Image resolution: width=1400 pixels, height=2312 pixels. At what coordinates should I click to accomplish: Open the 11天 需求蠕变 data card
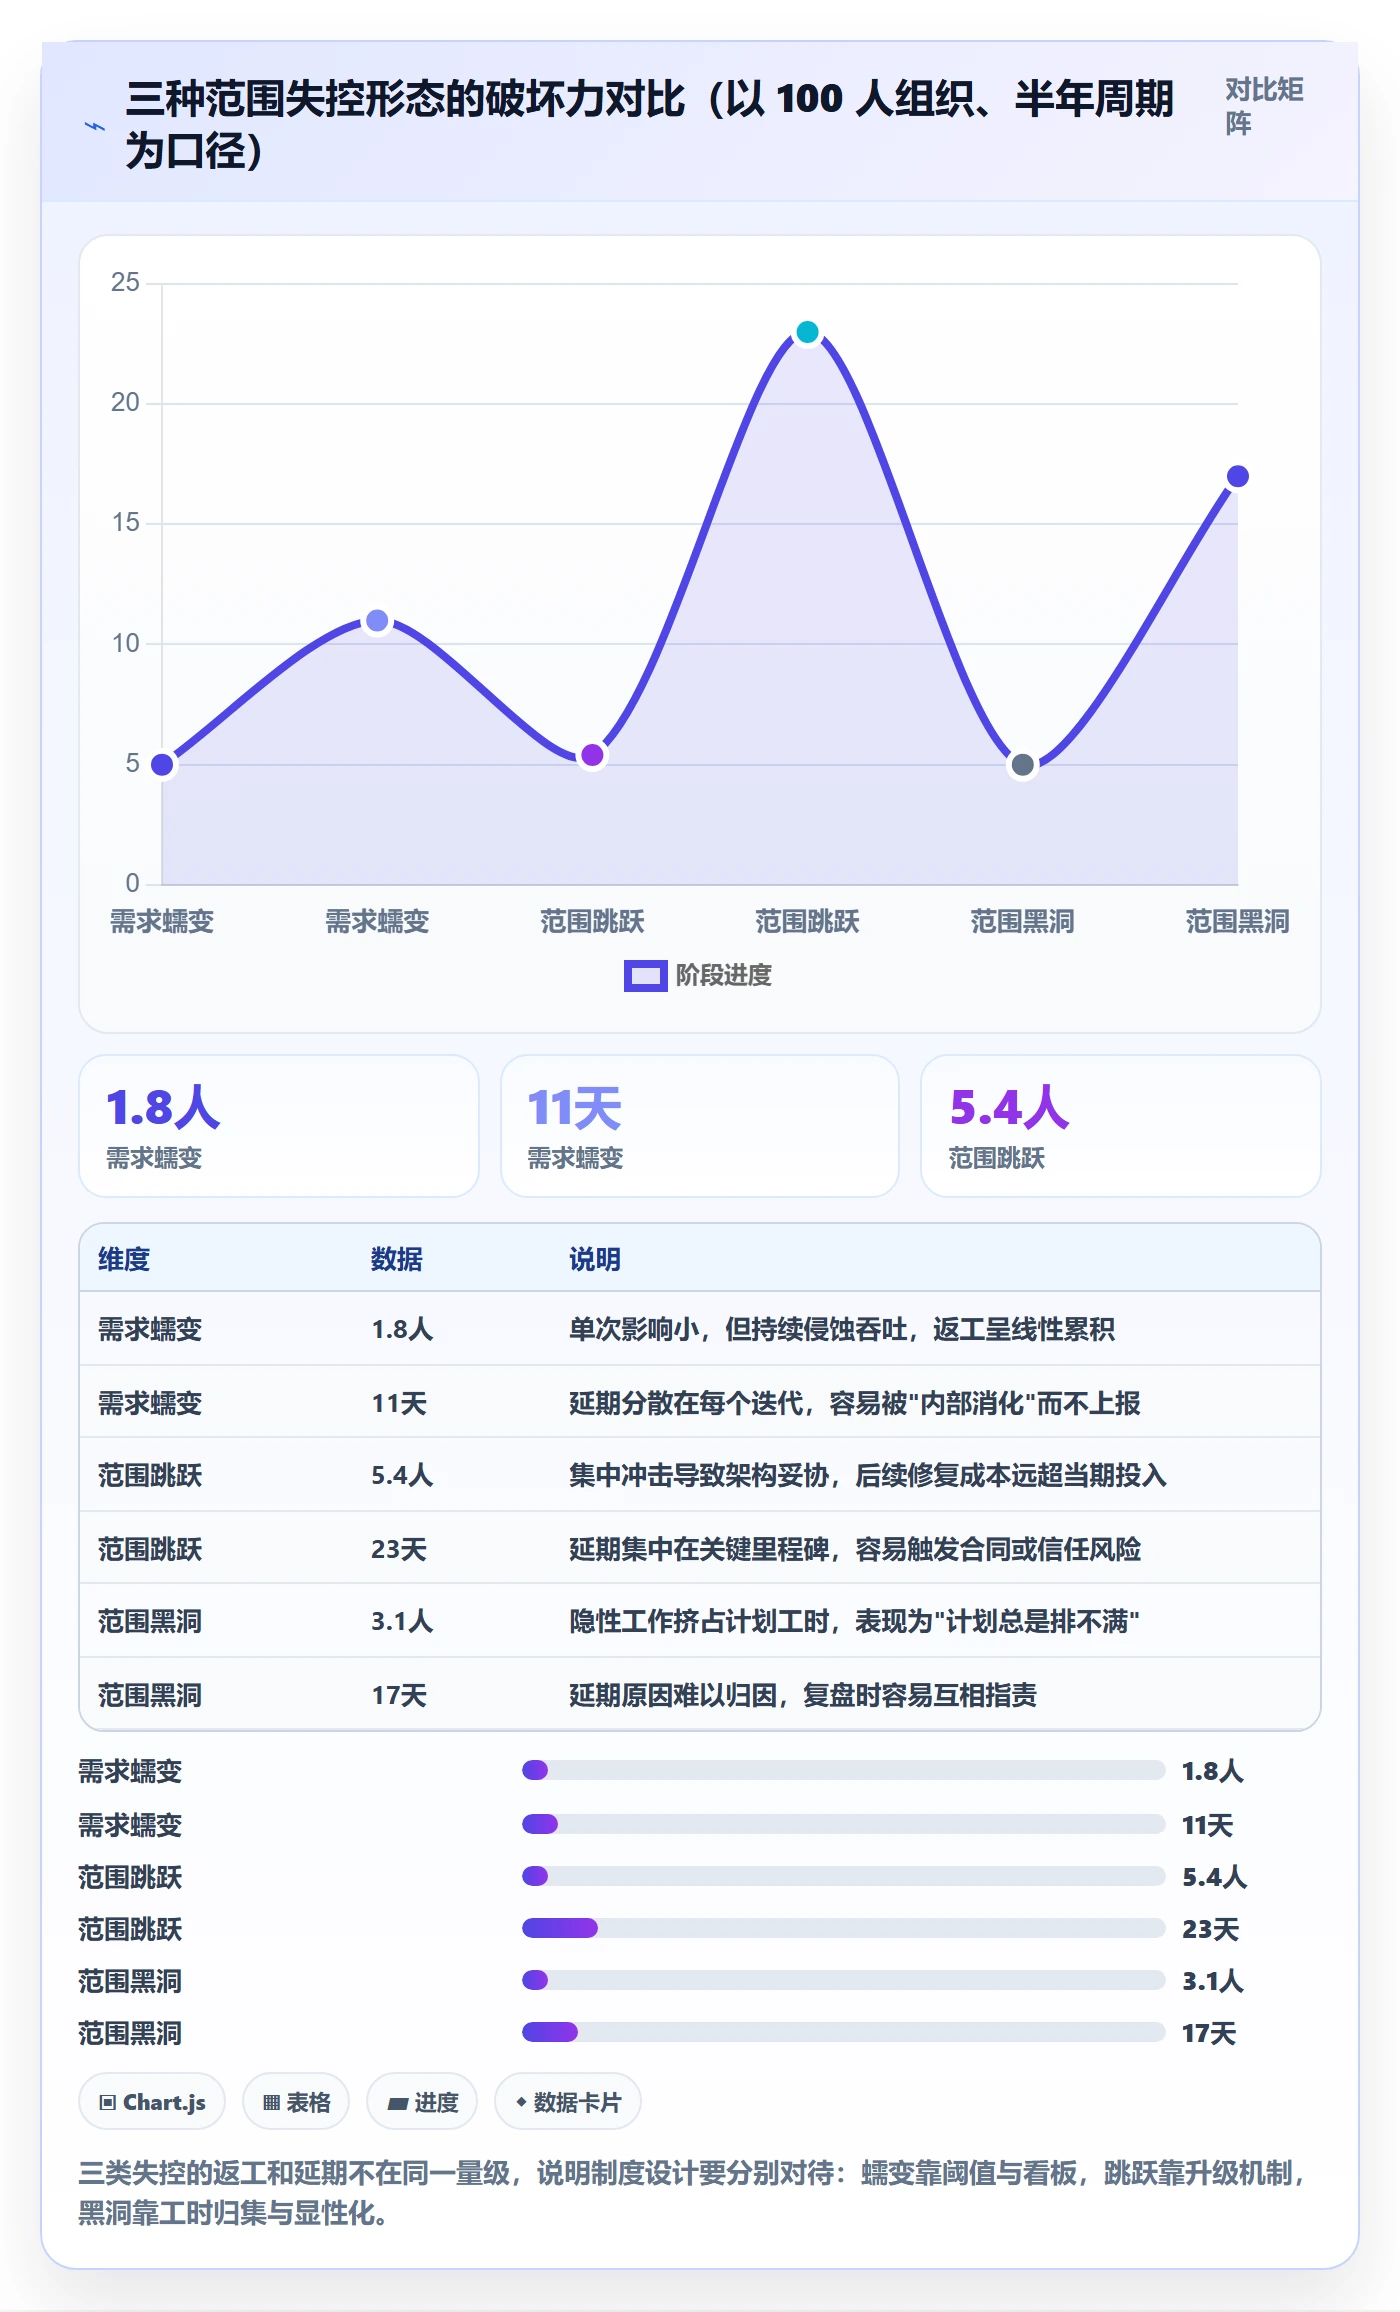pyautogui.click(x=700, y=1126)
